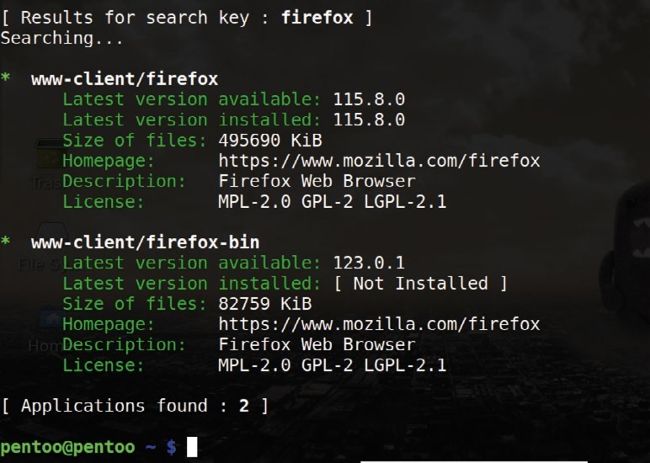Click the "Searching..." status line

62,38
